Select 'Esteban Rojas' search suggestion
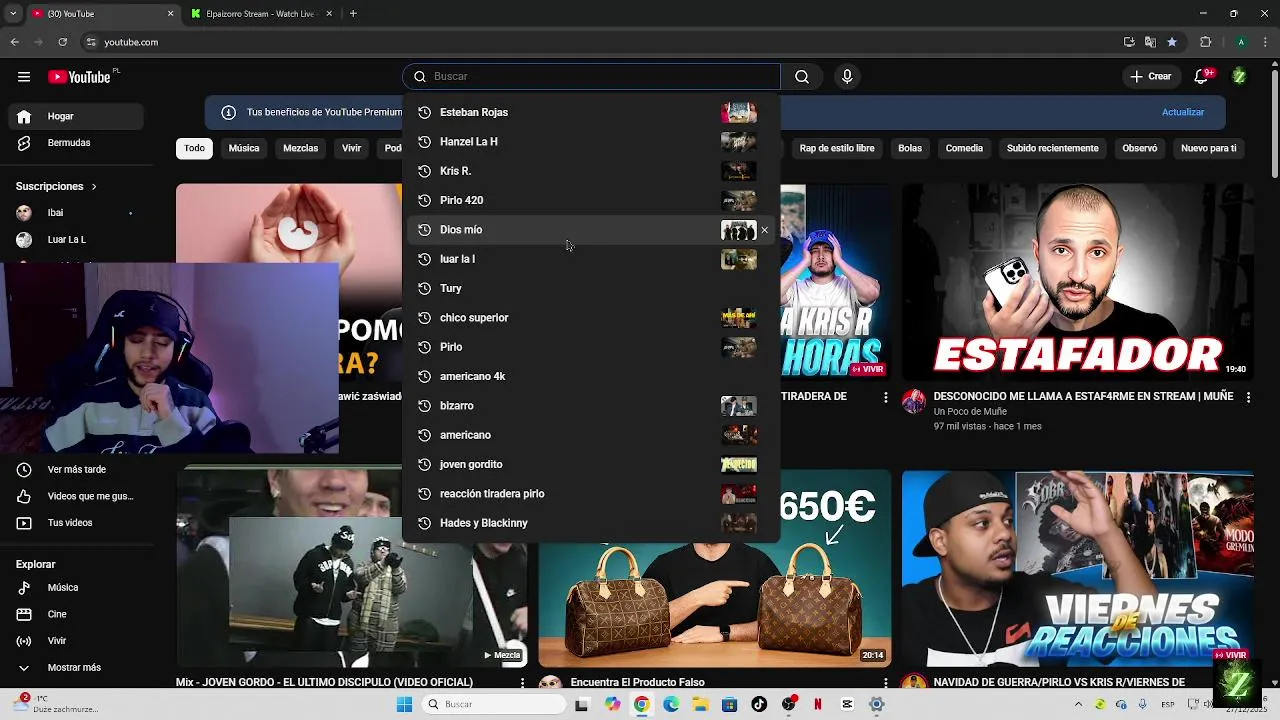The image size is (1280, 720). [x=590, y=112]
